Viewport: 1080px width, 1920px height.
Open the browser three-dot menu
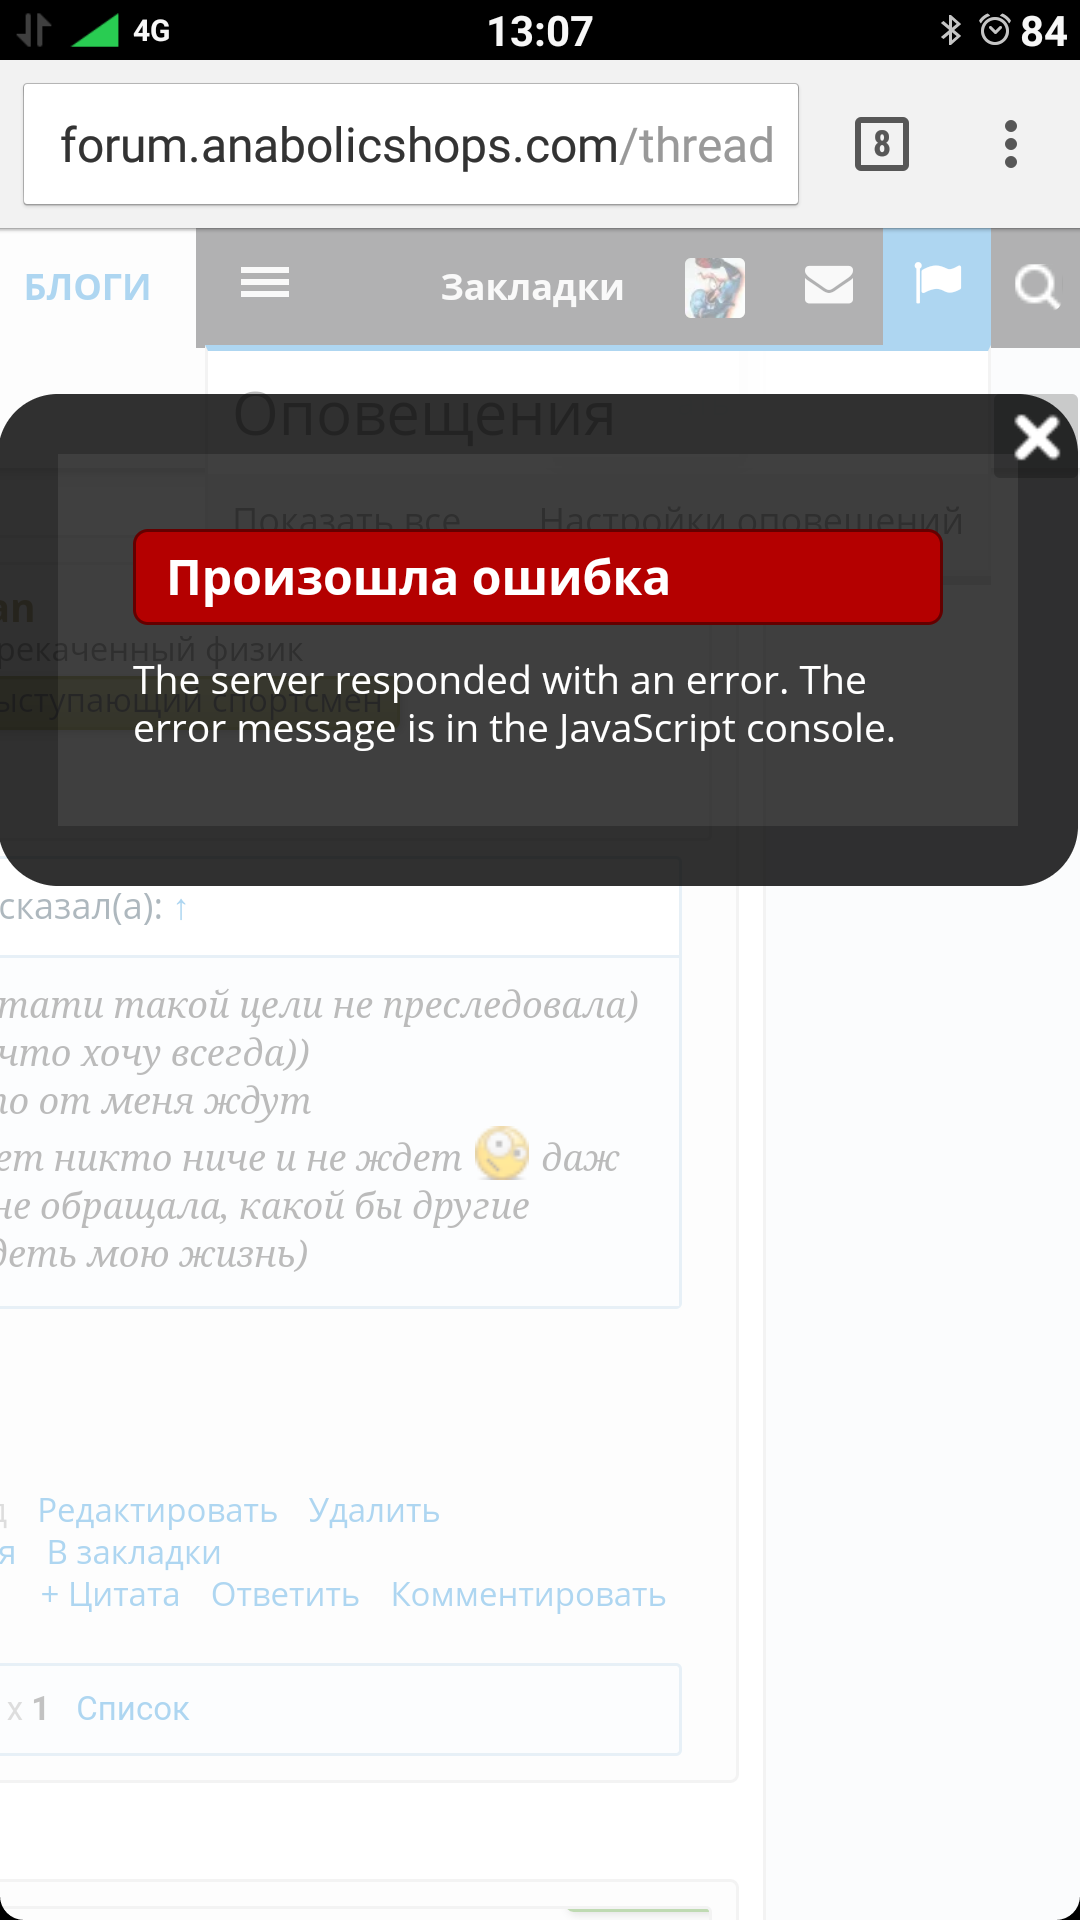click(x=1011, y=144)
